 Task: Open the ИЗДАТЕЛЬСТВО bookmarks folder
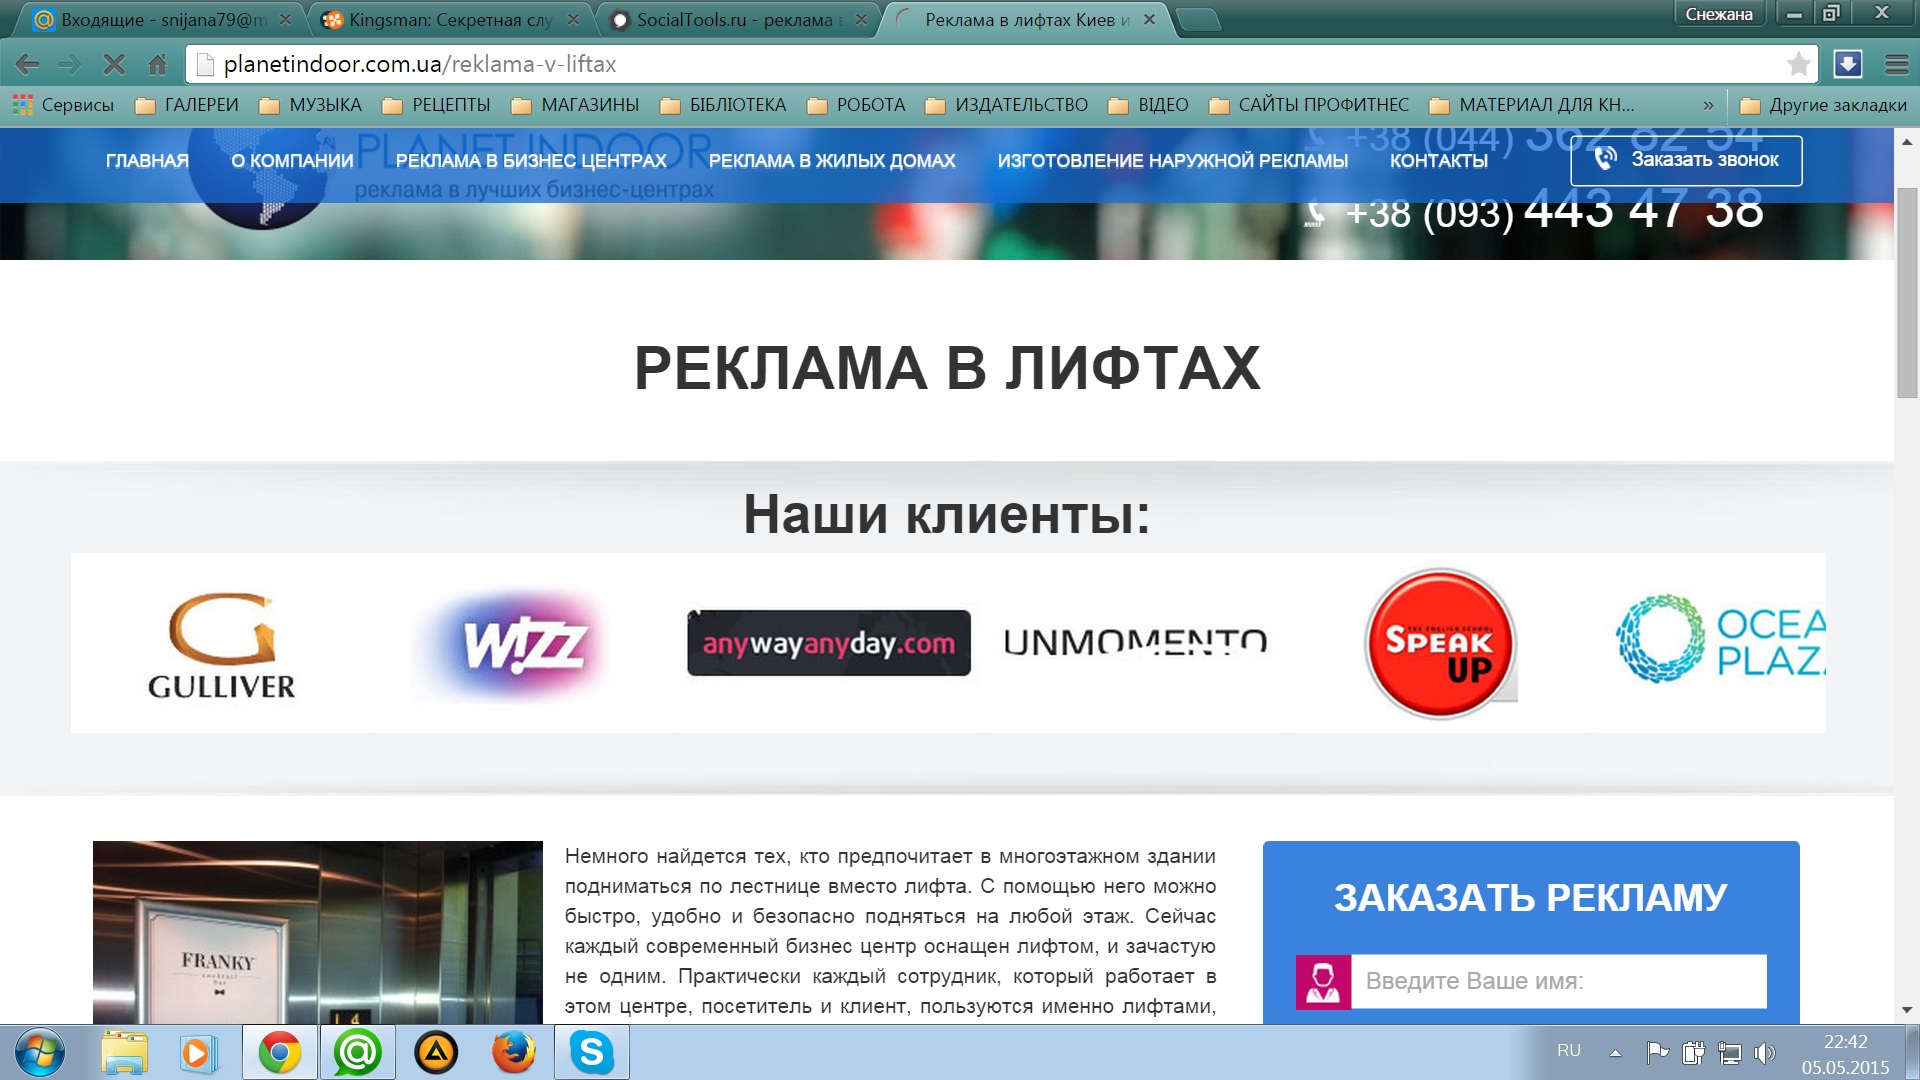click(x=1006, y=105)
